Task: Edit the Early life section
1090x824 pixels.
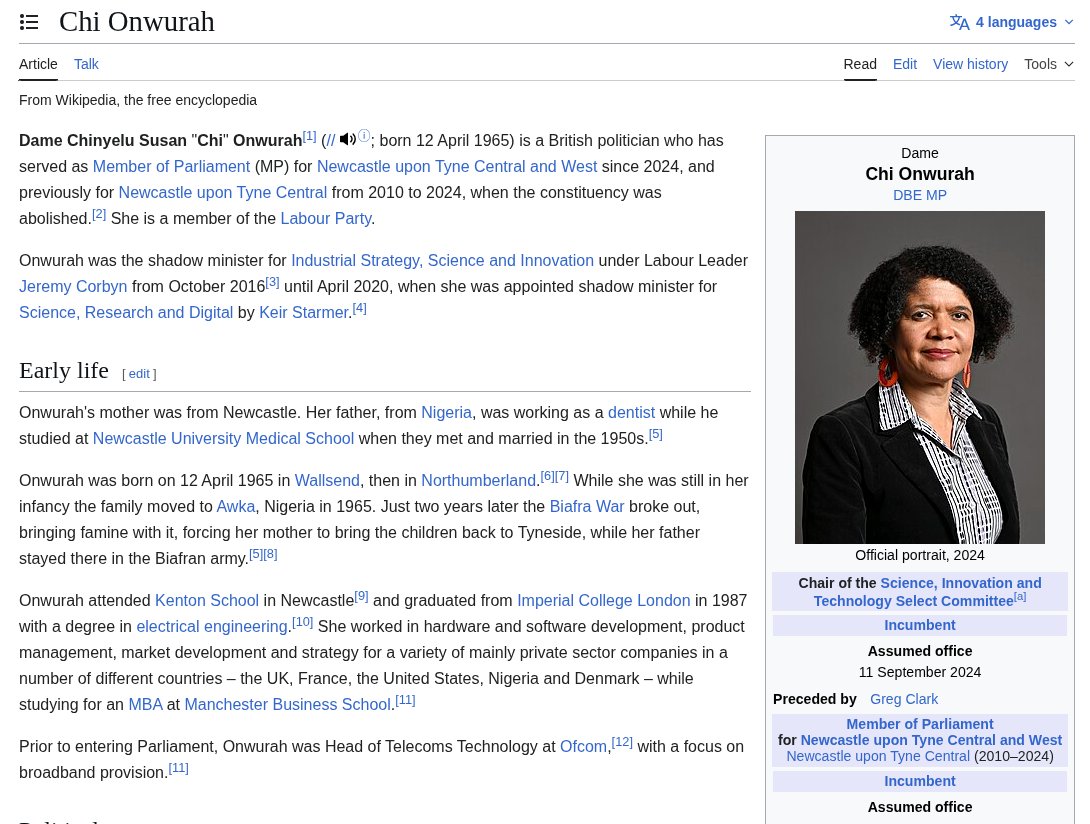Action: (139, 373)
